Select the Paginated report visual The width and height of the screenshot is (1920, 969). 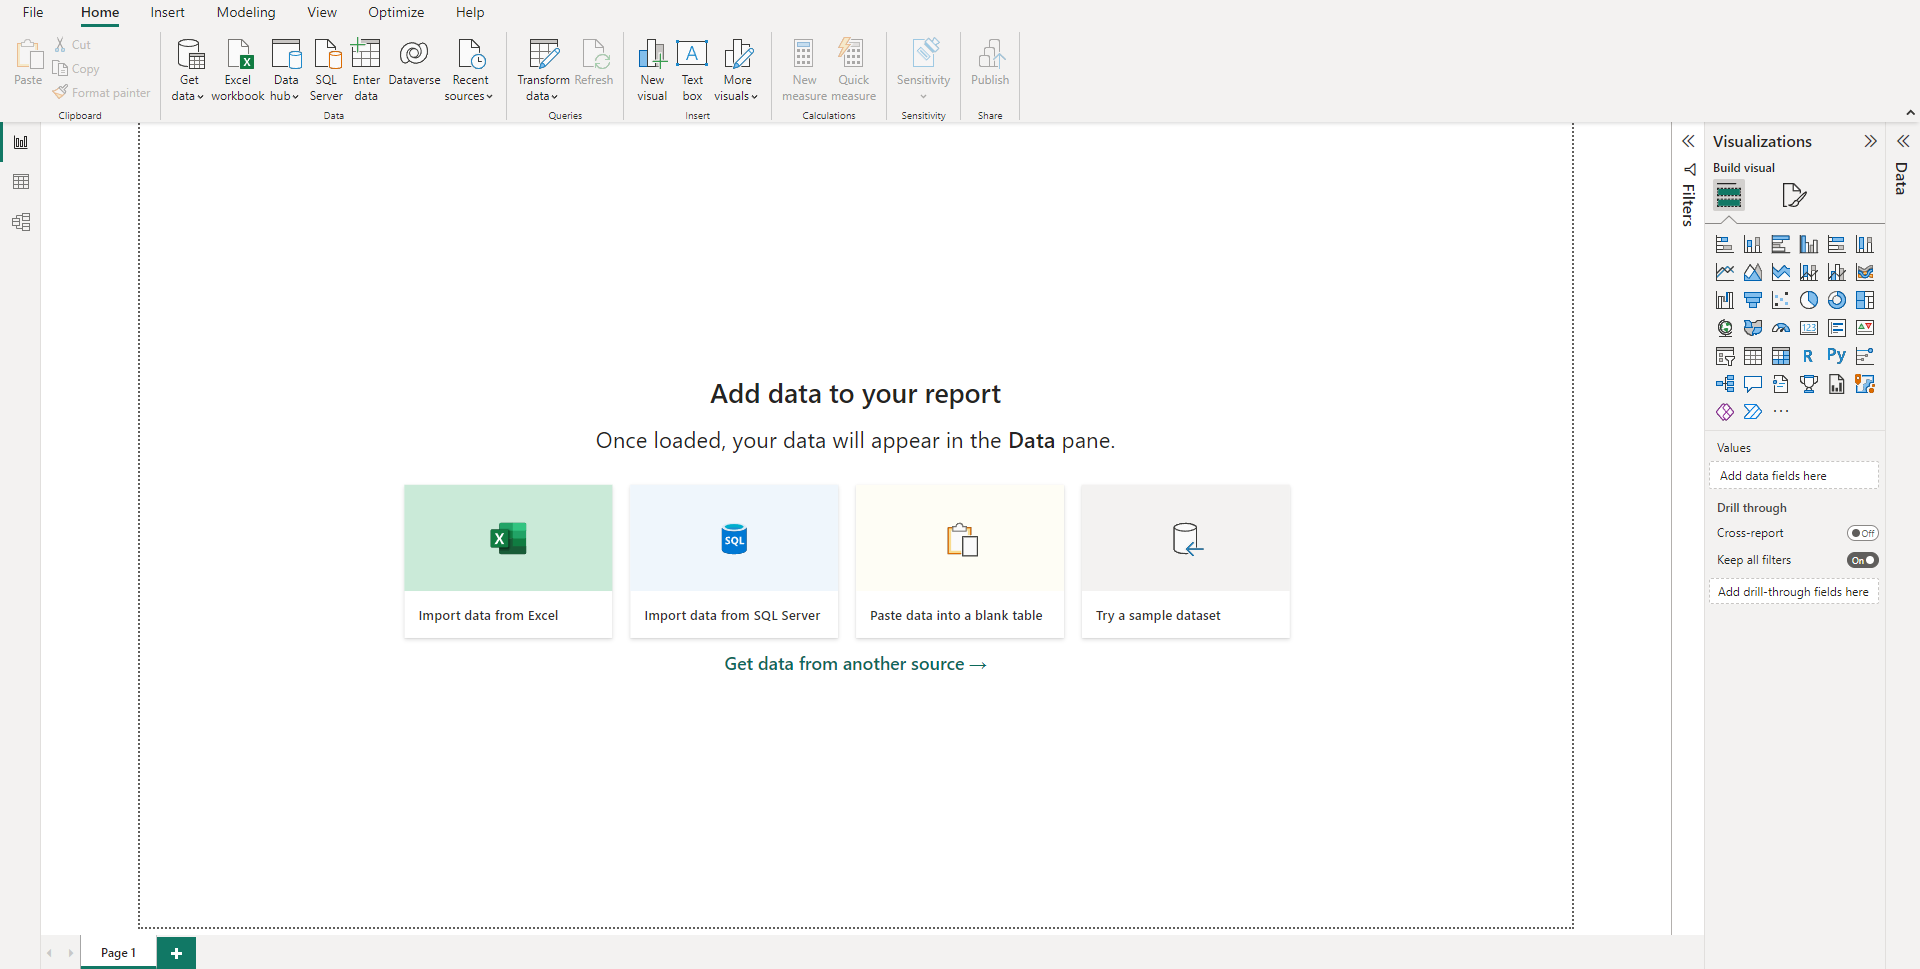tap(1837, 384)
